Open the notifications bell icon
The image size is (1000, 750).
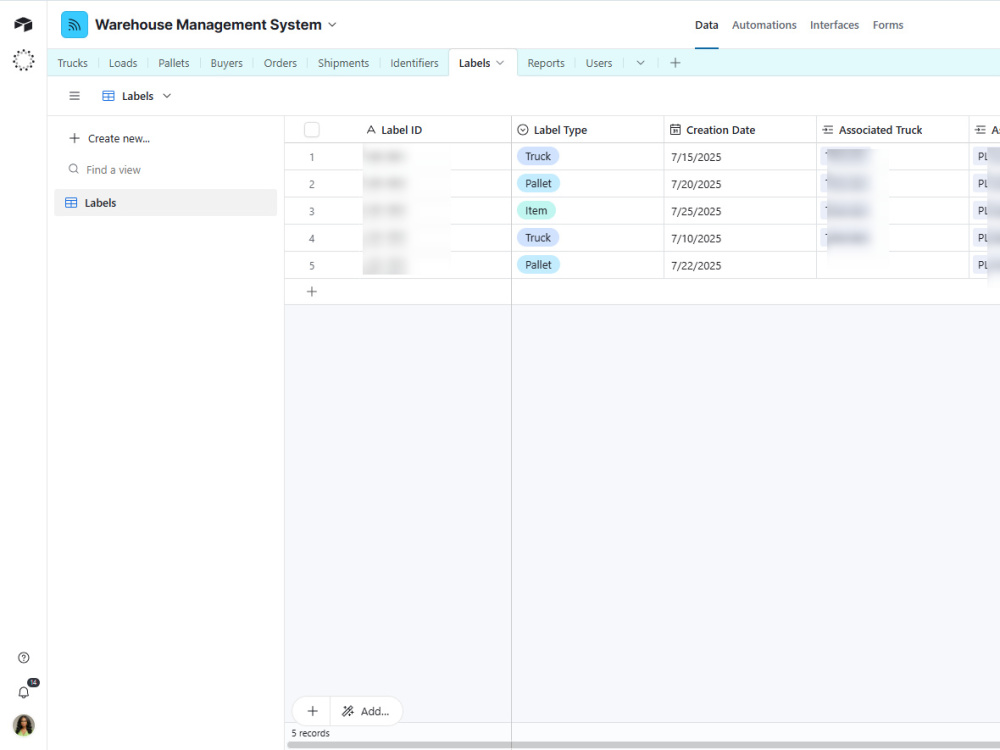click(x=24, y=693)
